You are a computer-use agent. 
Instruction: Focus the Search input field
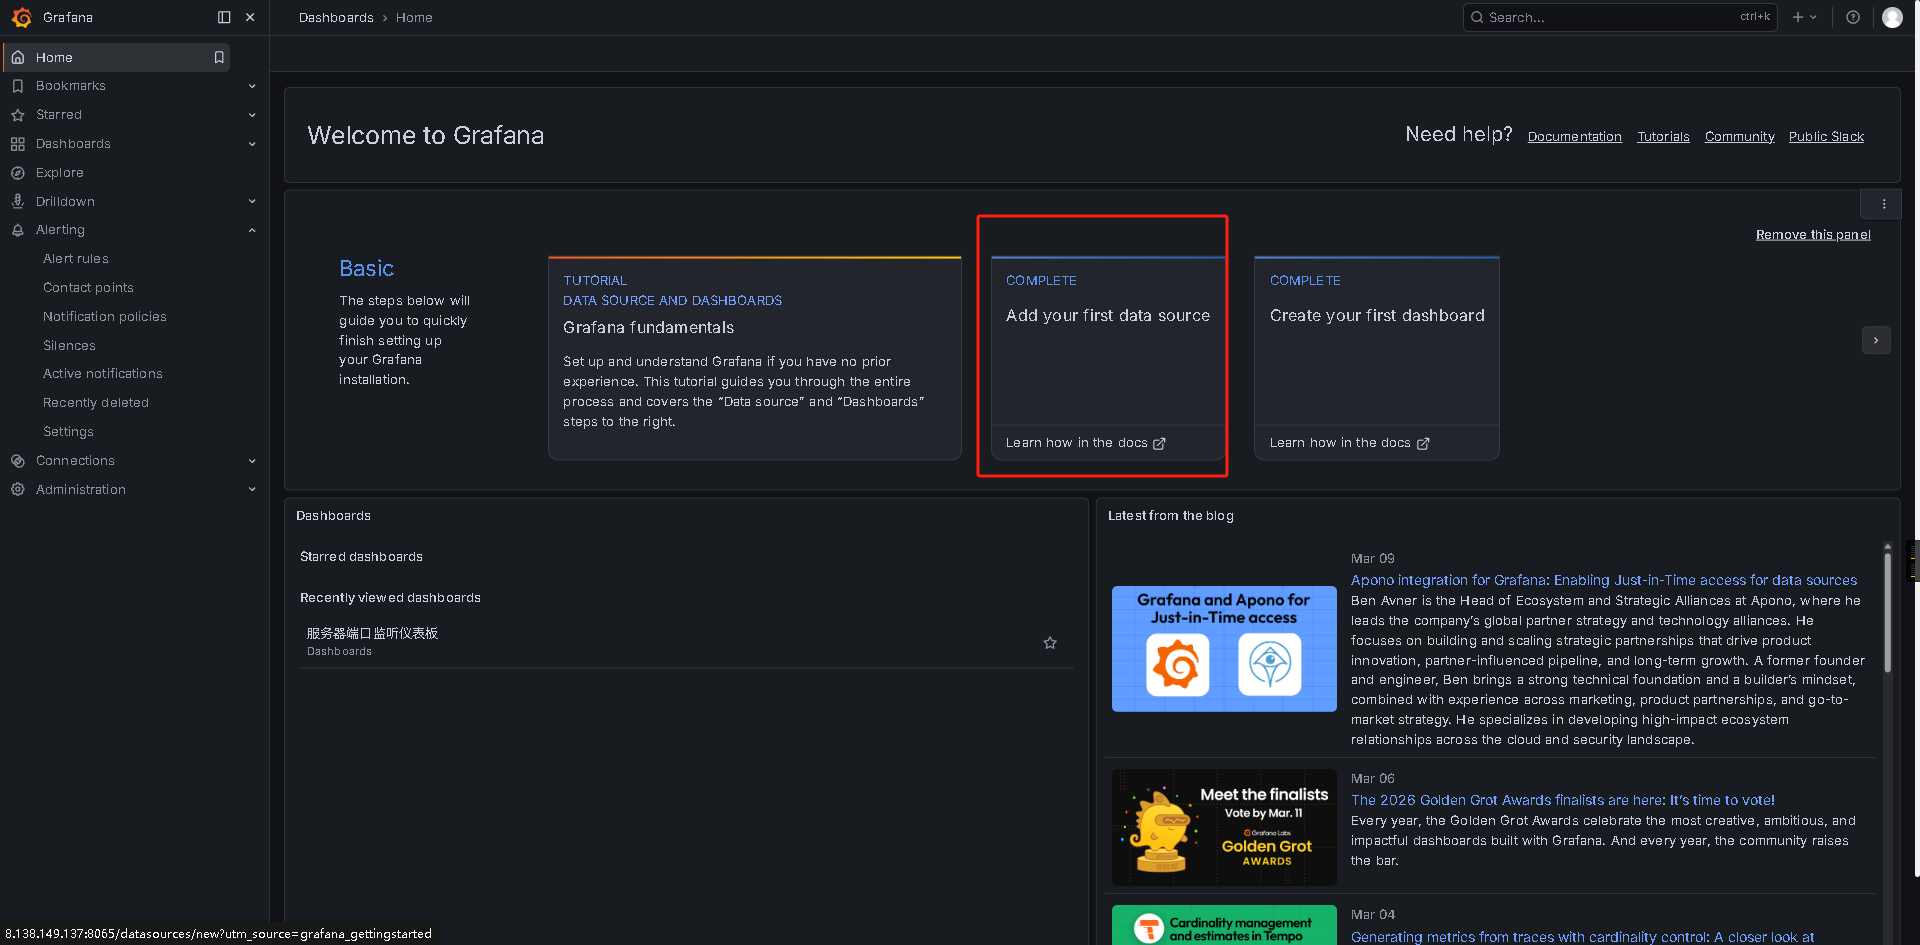pos(1620,17)
